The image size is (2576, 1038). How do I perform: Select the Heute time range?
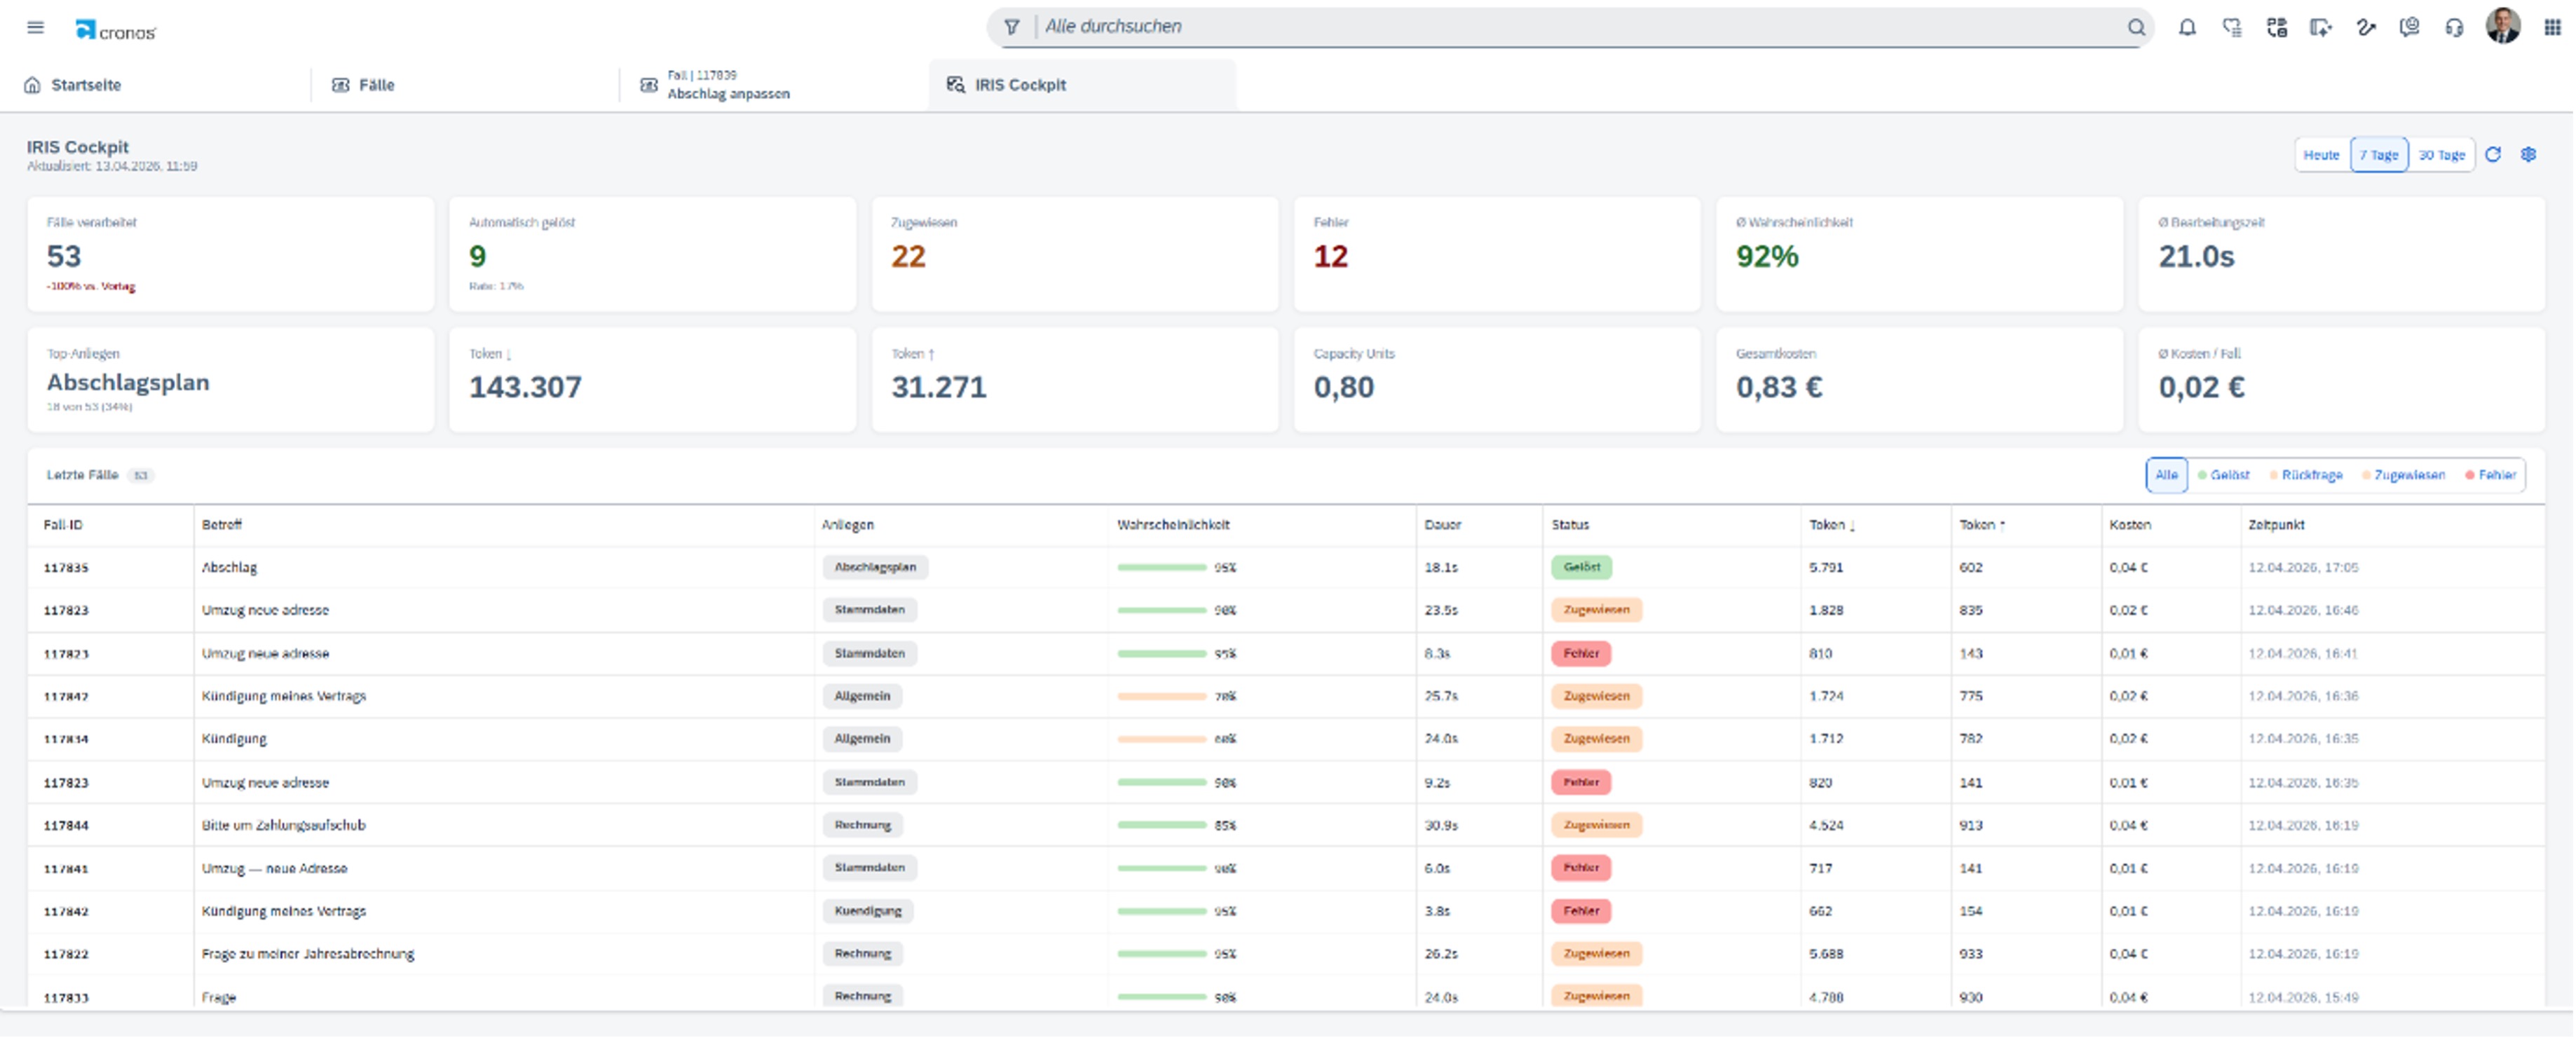click(x=2321, y=155)
